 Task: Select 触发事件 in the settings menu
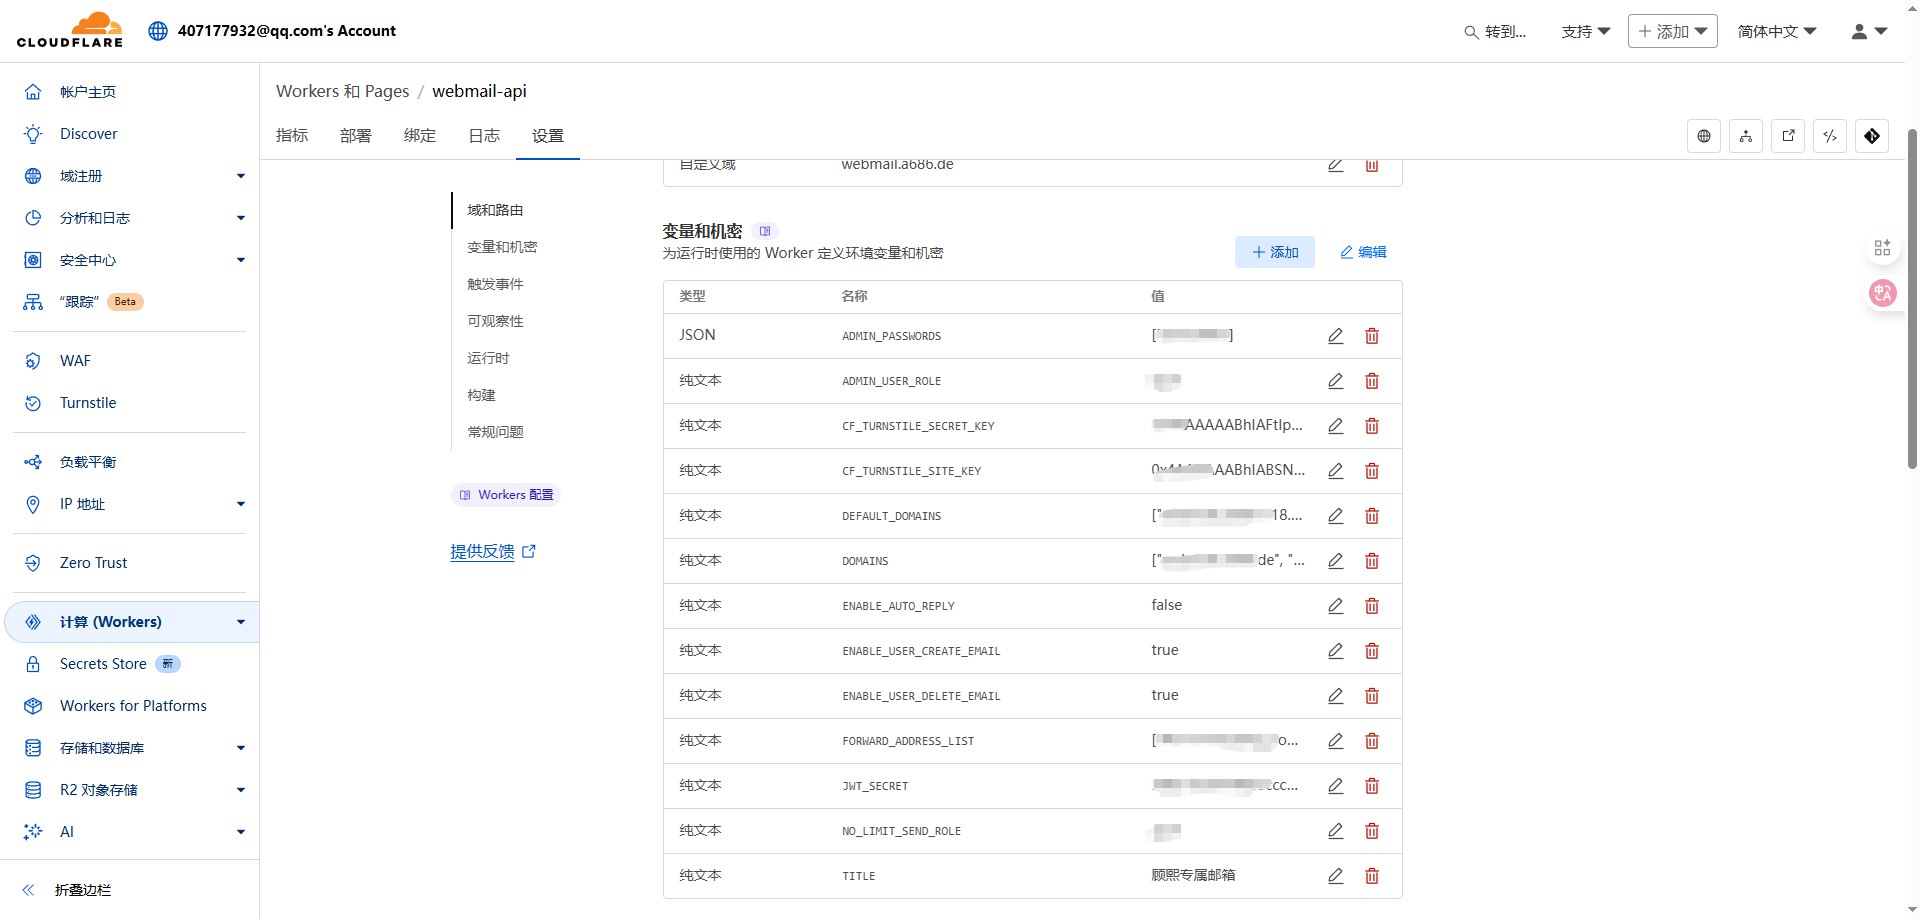pos(495,284)
